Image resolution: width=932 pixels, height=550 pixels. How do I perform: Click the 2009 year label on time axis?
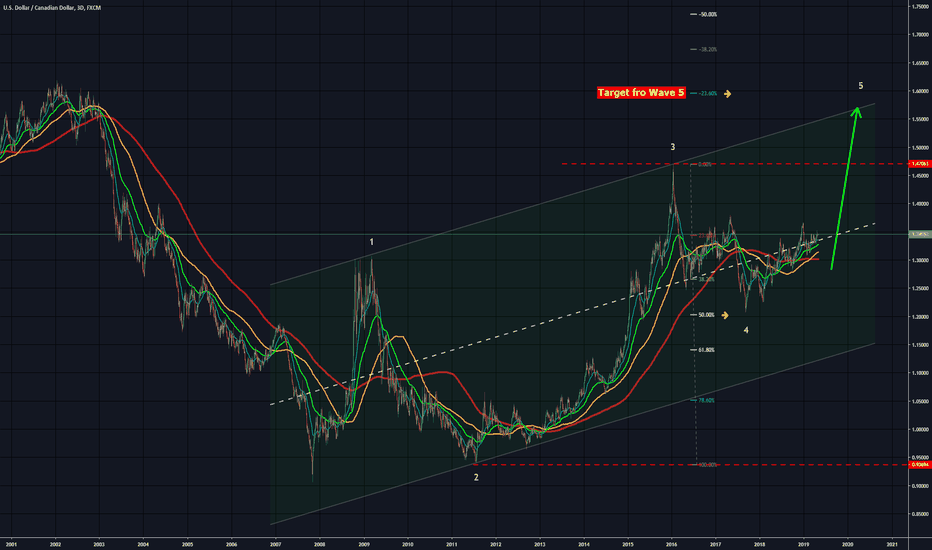(x=364, y=544)
